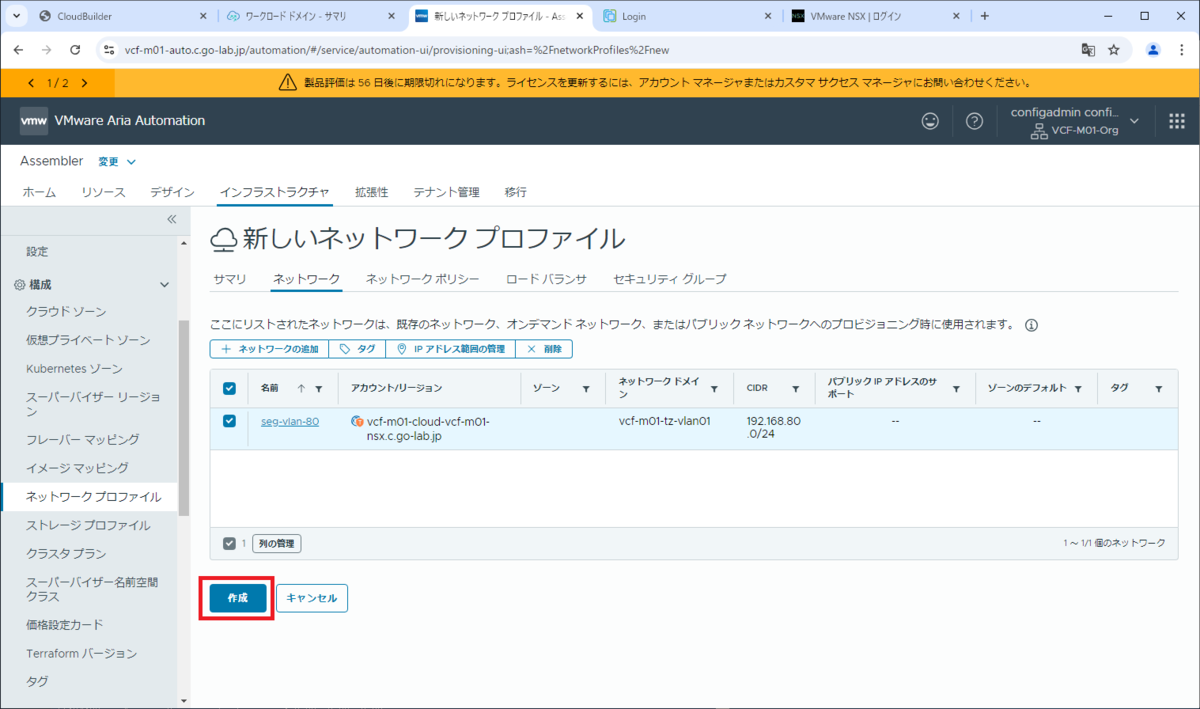
Task: Open クラウド ゾーン in sidebar
Action: pos(66,312)
